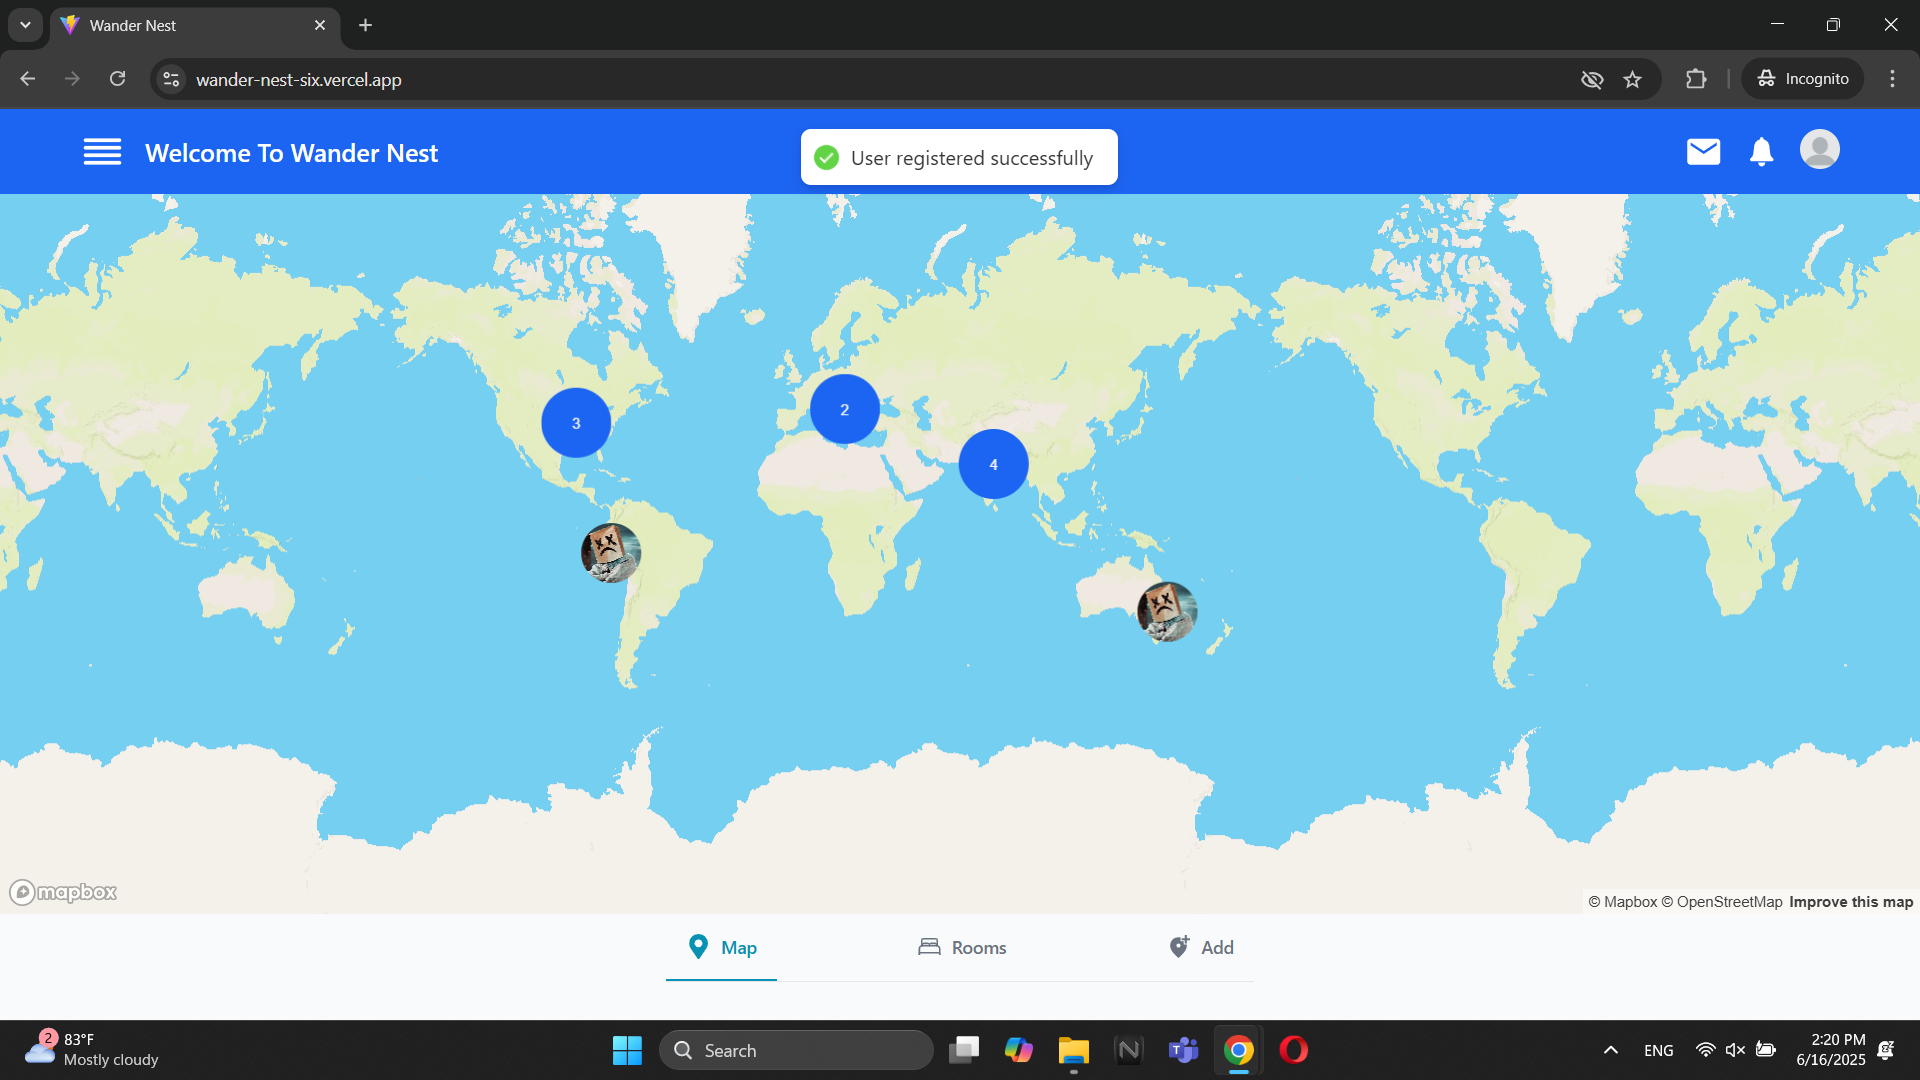Open the room avatar marker over South America
Image resolution: width=1920 pixels, height=1080 pixels.
611,553
